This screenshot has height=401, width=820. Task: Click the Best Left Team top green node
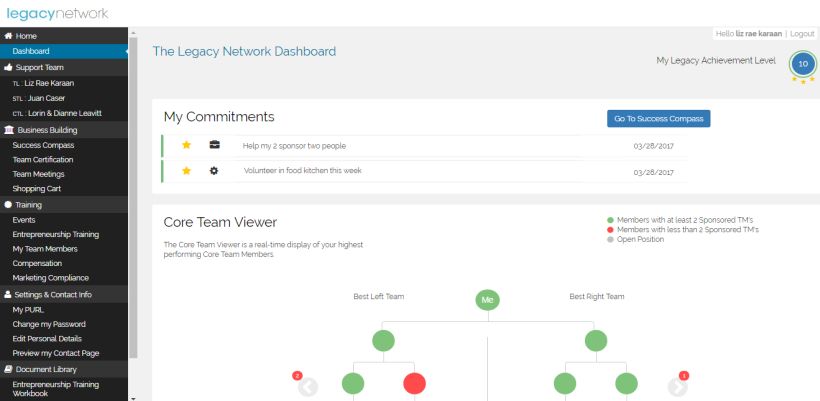383,341
